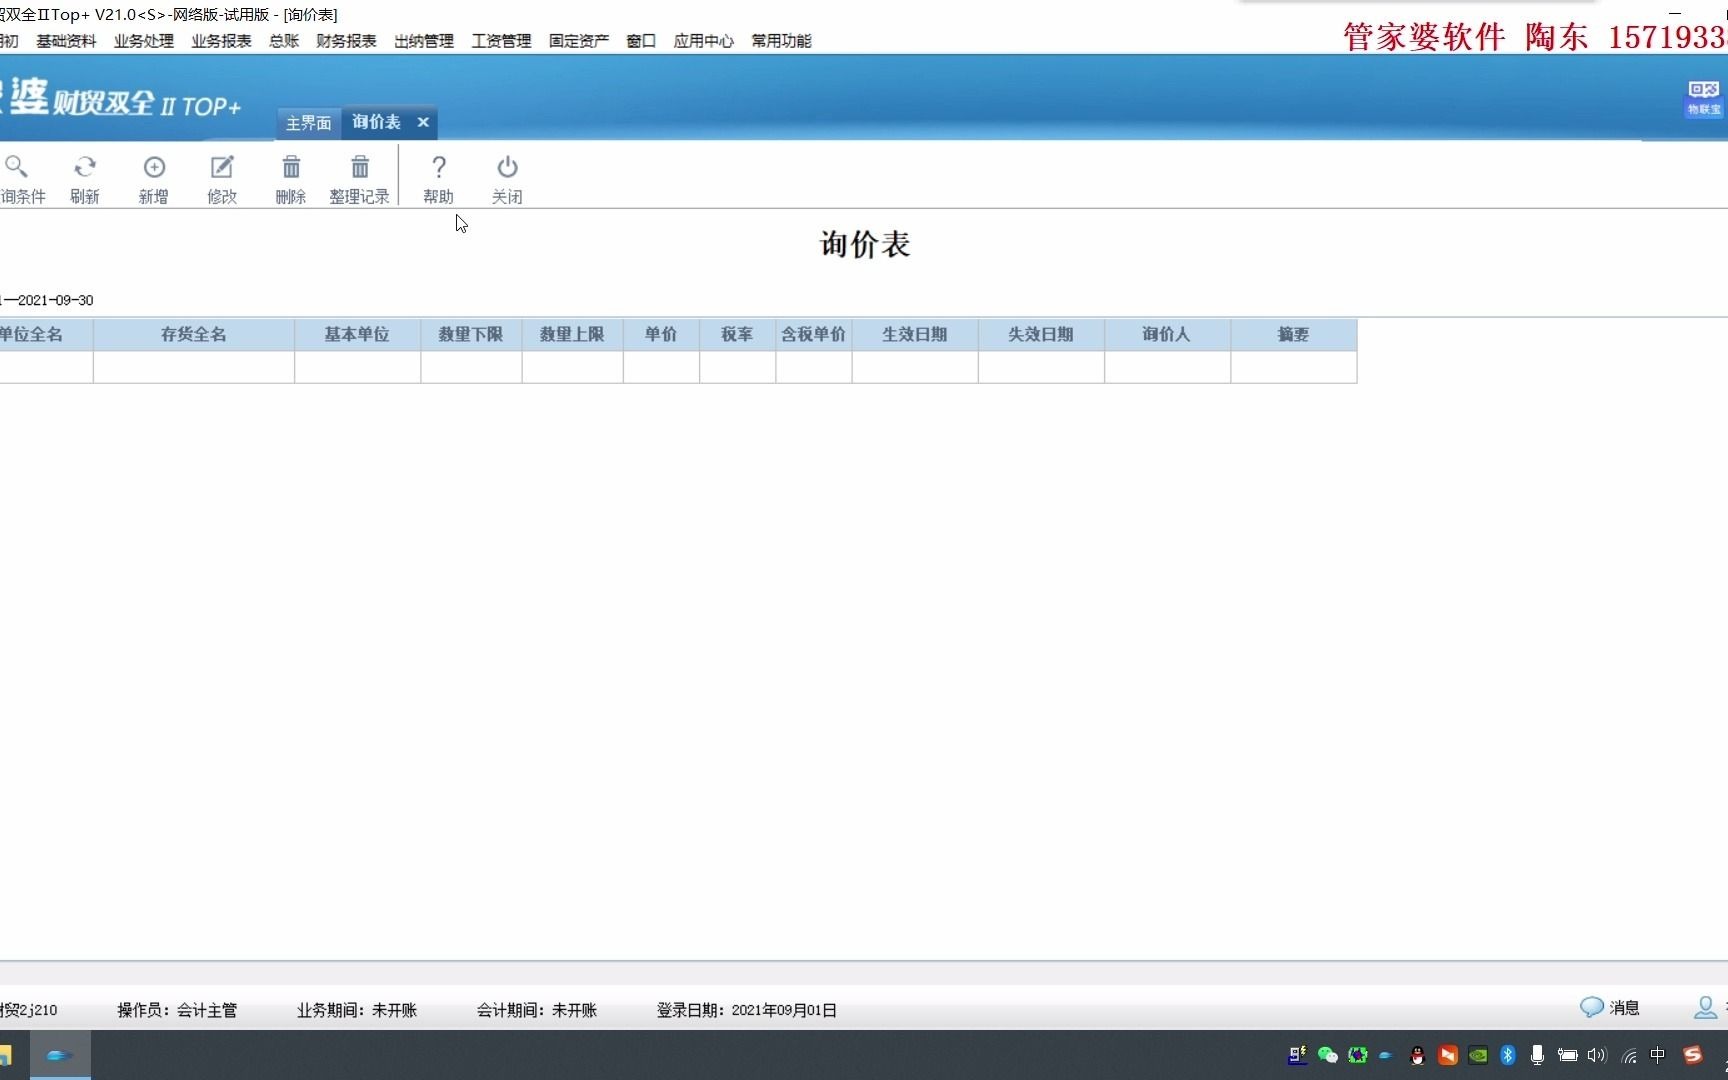Click the 数量上限 column header

(572, 335)
